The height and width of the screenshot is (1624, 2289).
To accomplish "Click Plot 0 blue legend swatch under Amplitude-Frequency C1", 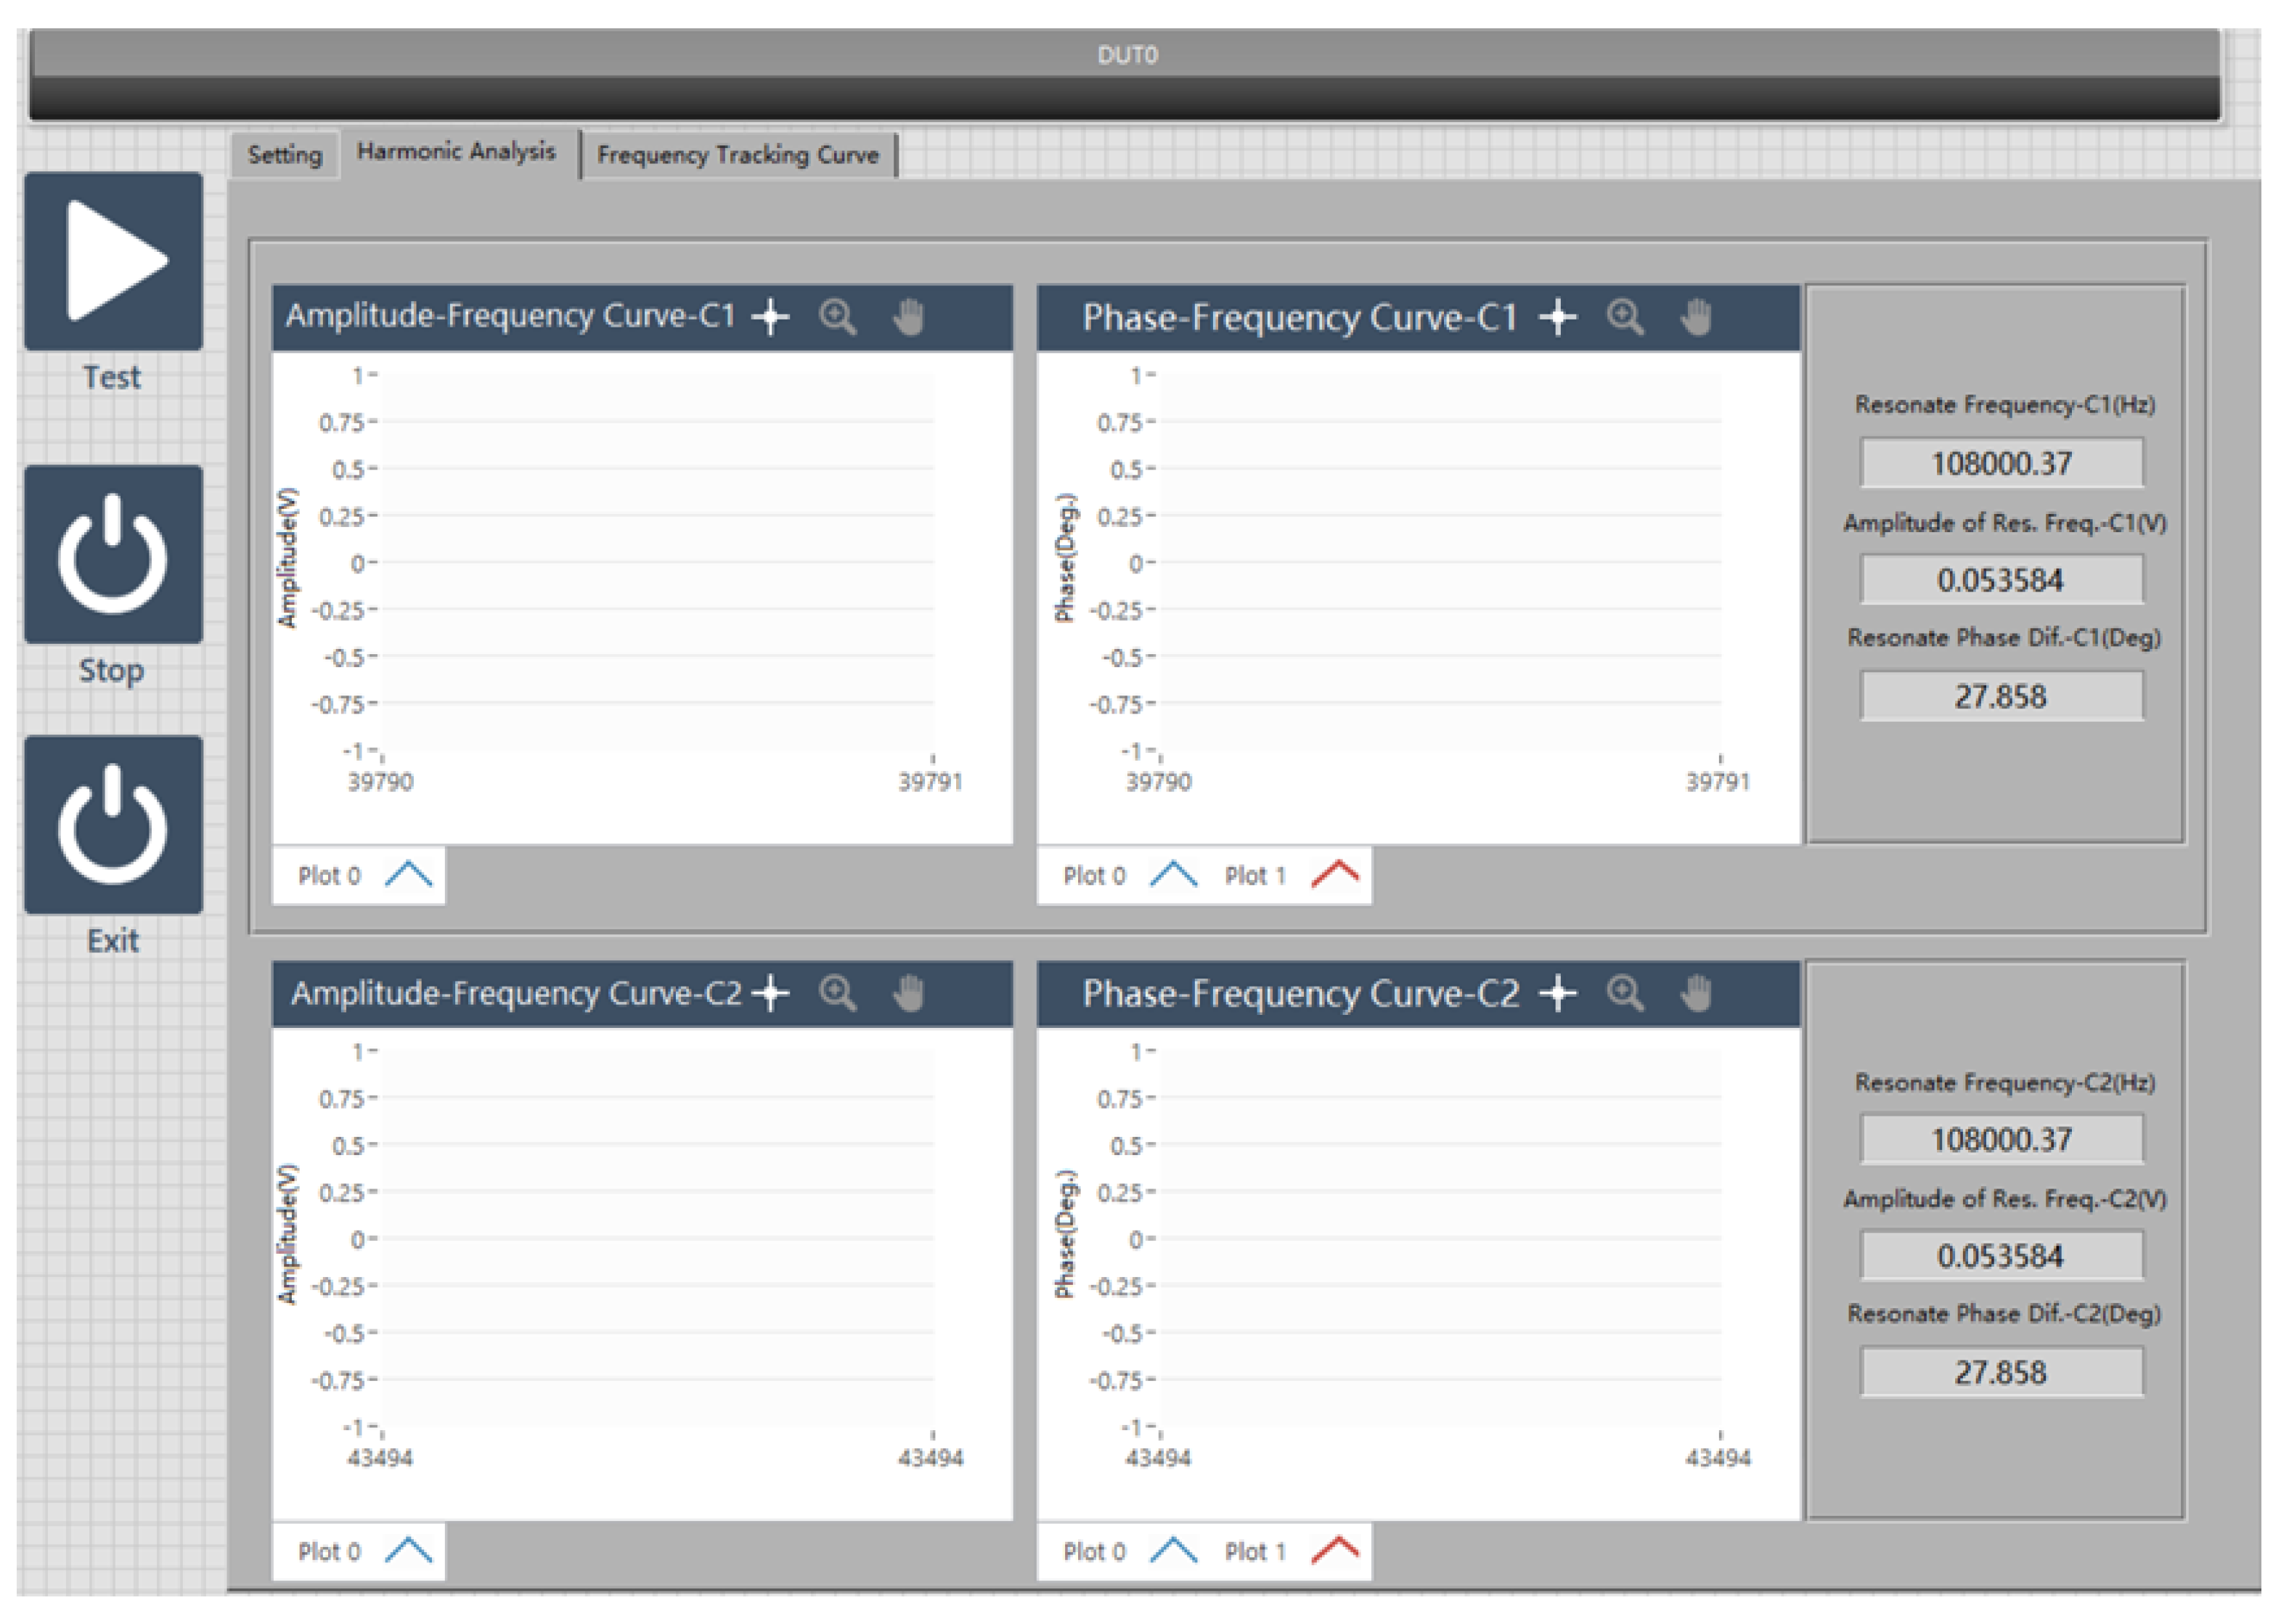I will tap(408, 875).
